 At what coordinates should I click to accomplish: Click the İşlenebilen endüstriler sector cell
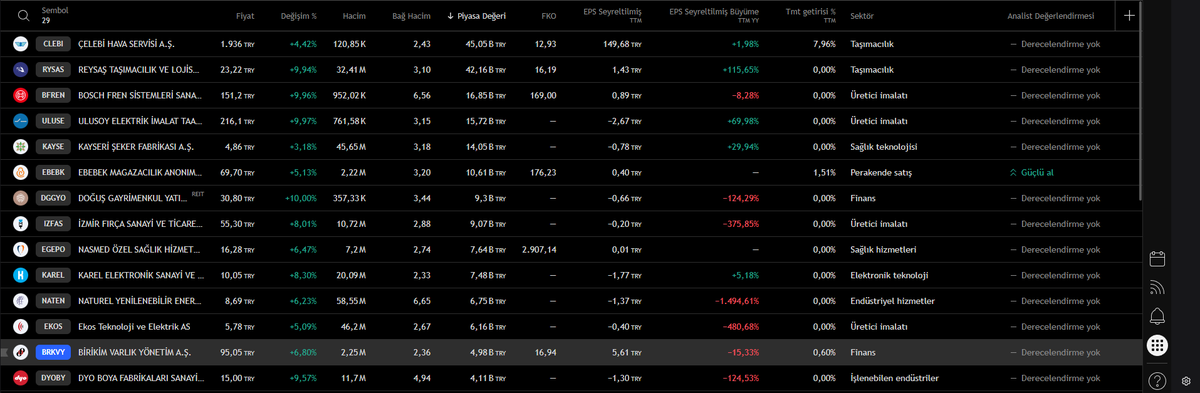click(894, 378)
